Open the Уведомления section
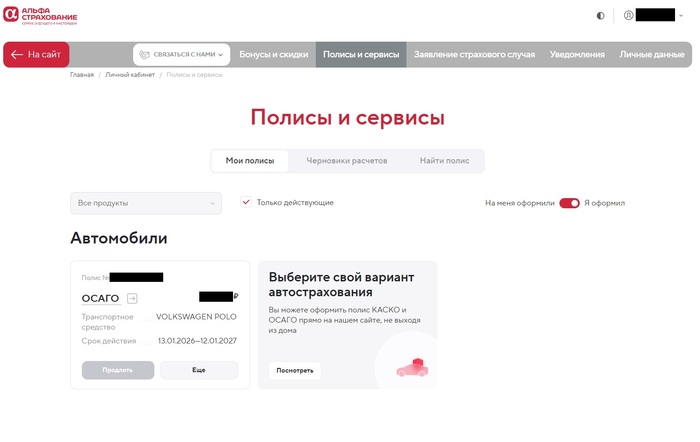 (x=577, y=54)
